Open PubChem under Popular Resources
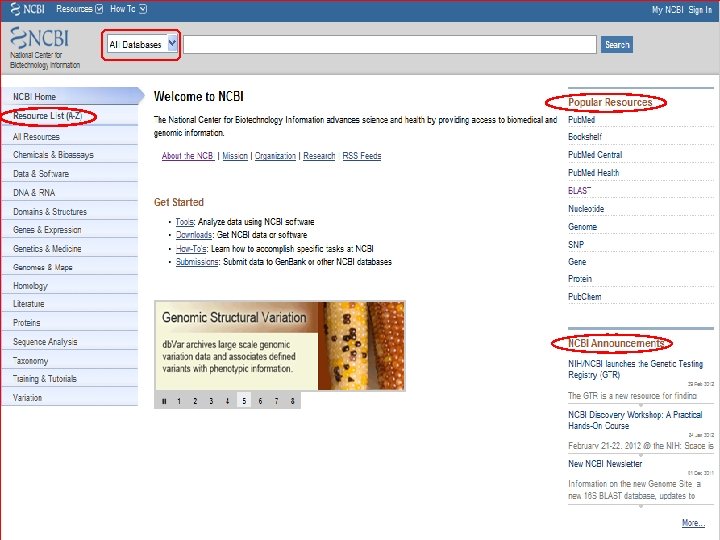Viewport: 720px width, 540px height. [x=585, y=297]
